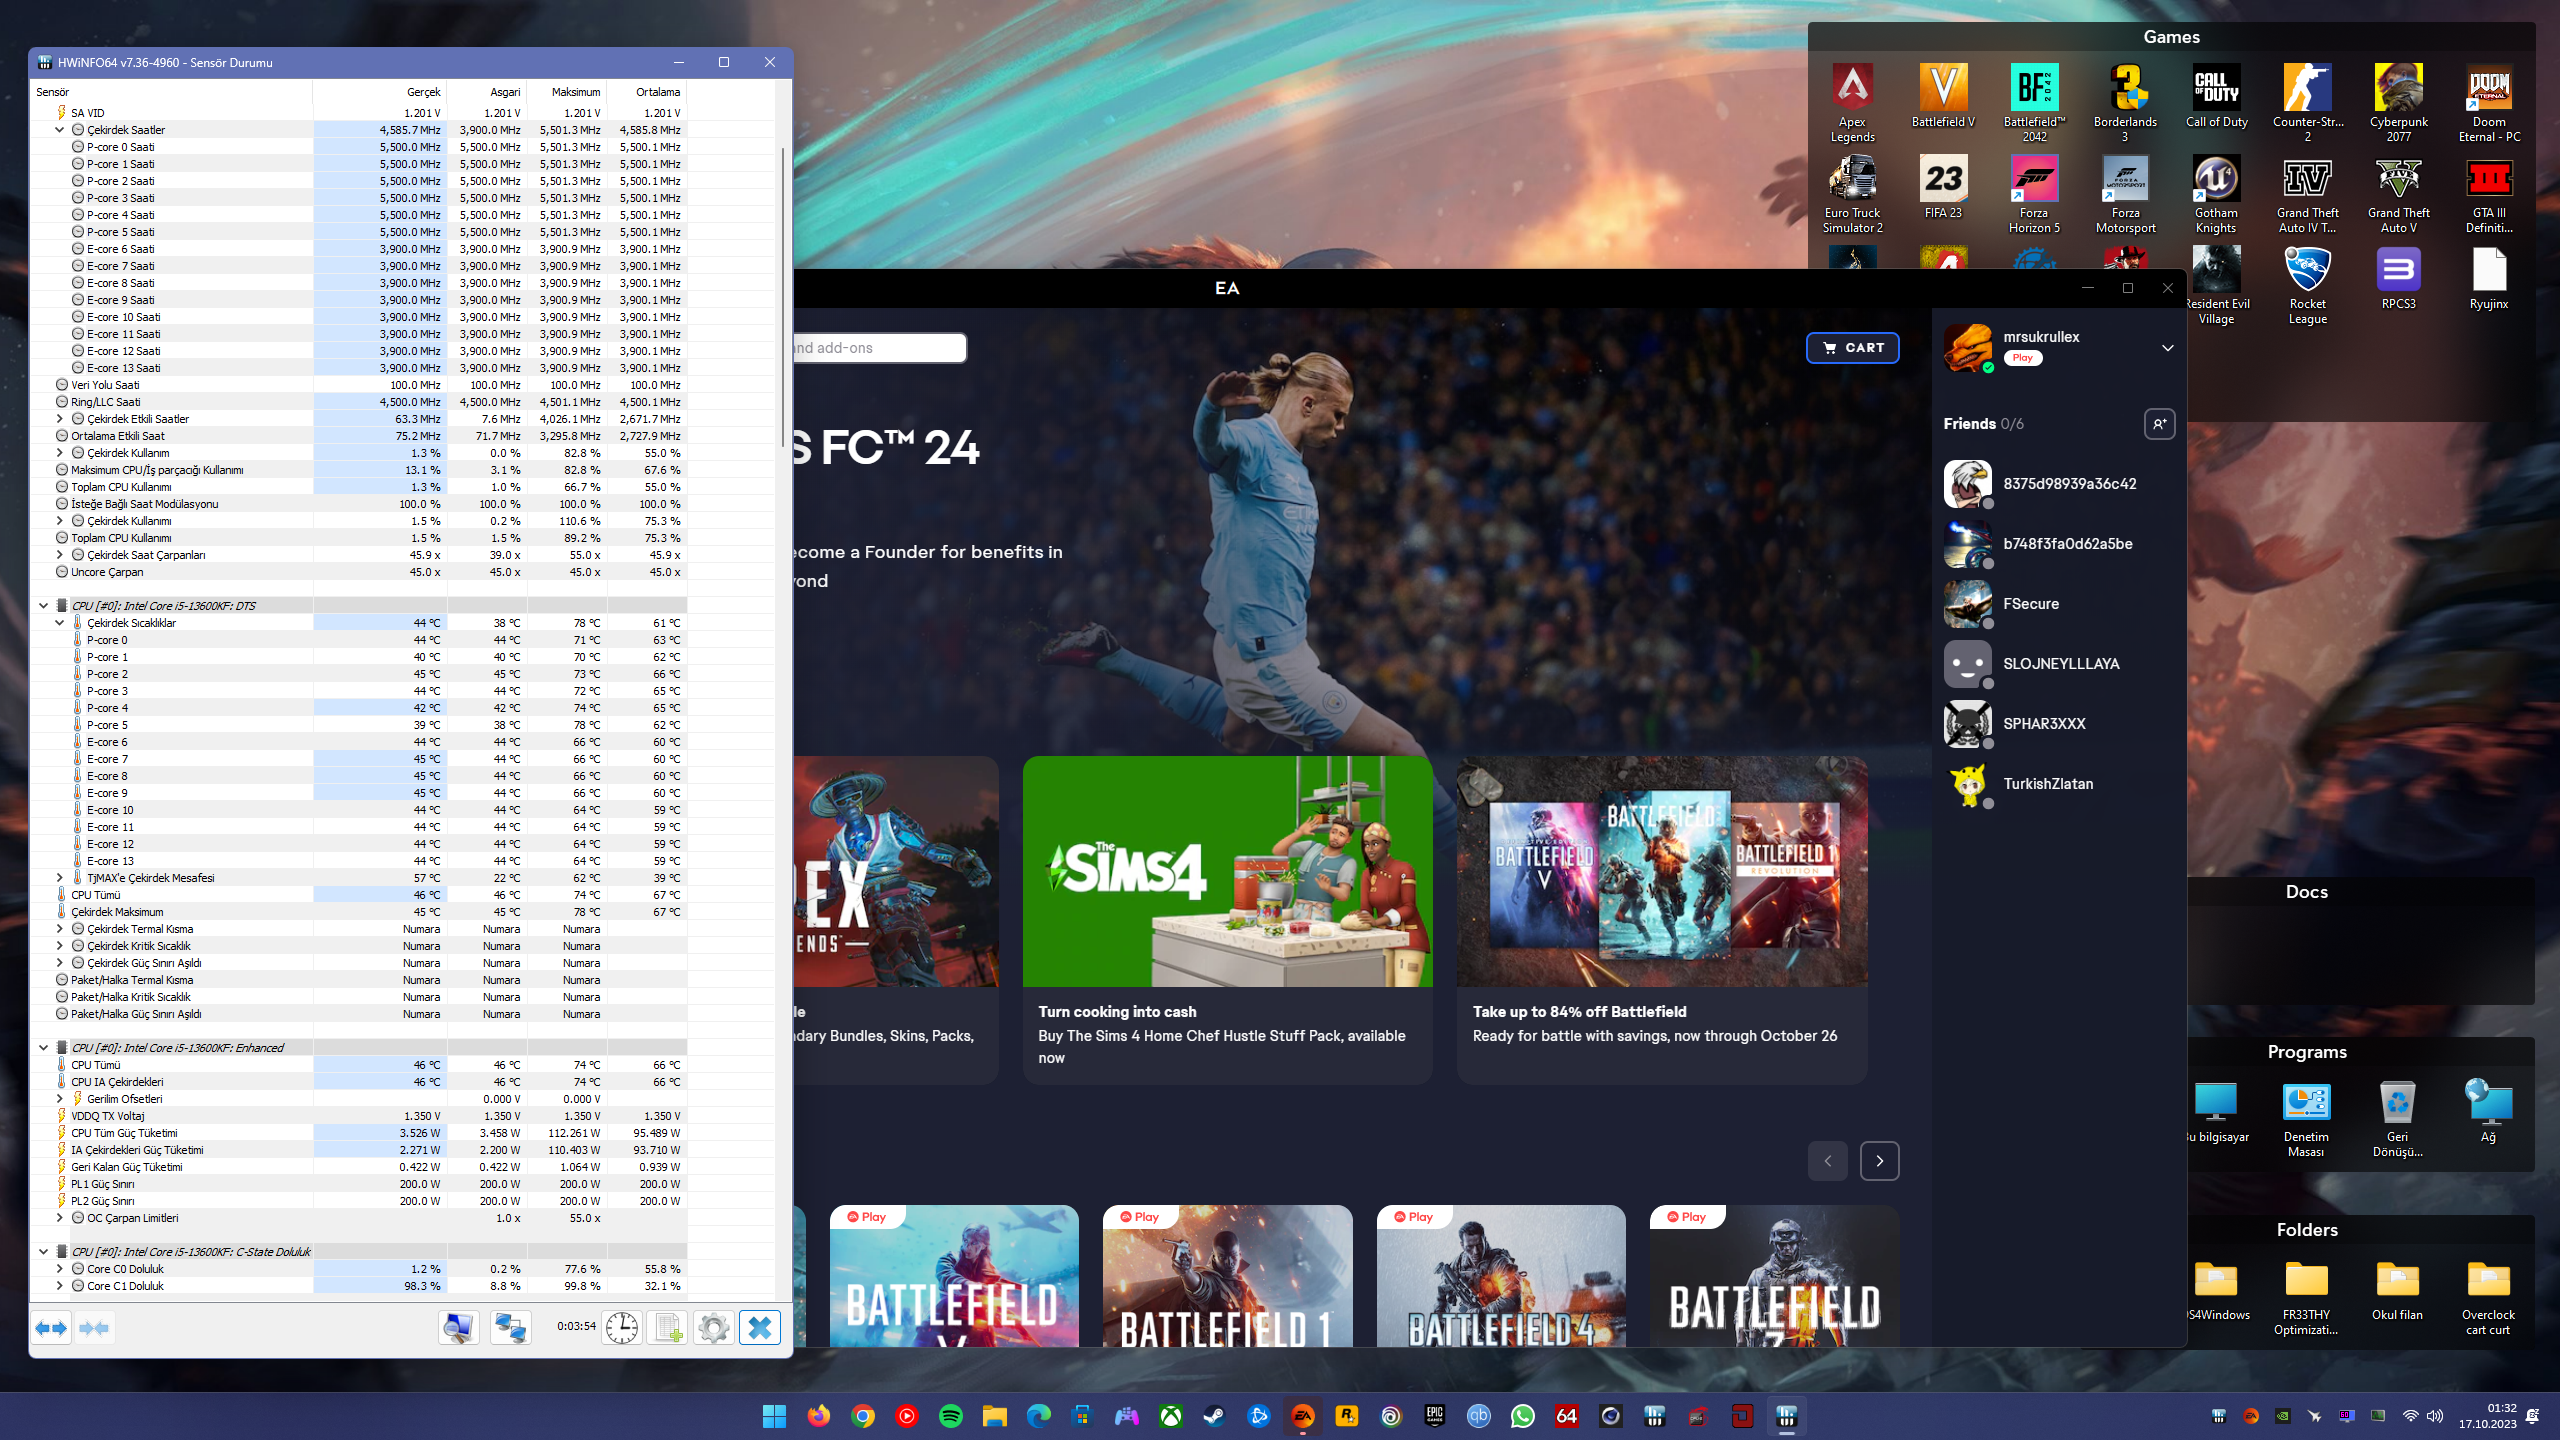Click Asgari column header
The height and width of the screenshot is (1440, 2560).
(487, 92)
